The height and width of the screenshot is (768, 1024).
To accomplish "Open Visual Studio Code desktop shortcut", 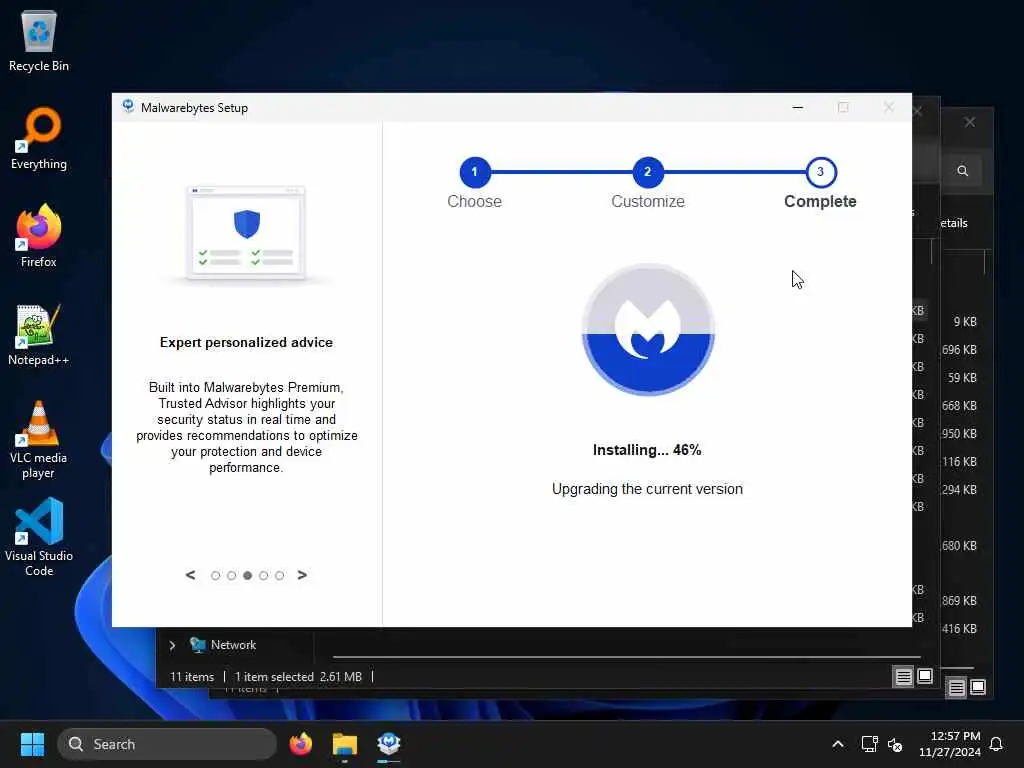I will click(x=39, y=537).
